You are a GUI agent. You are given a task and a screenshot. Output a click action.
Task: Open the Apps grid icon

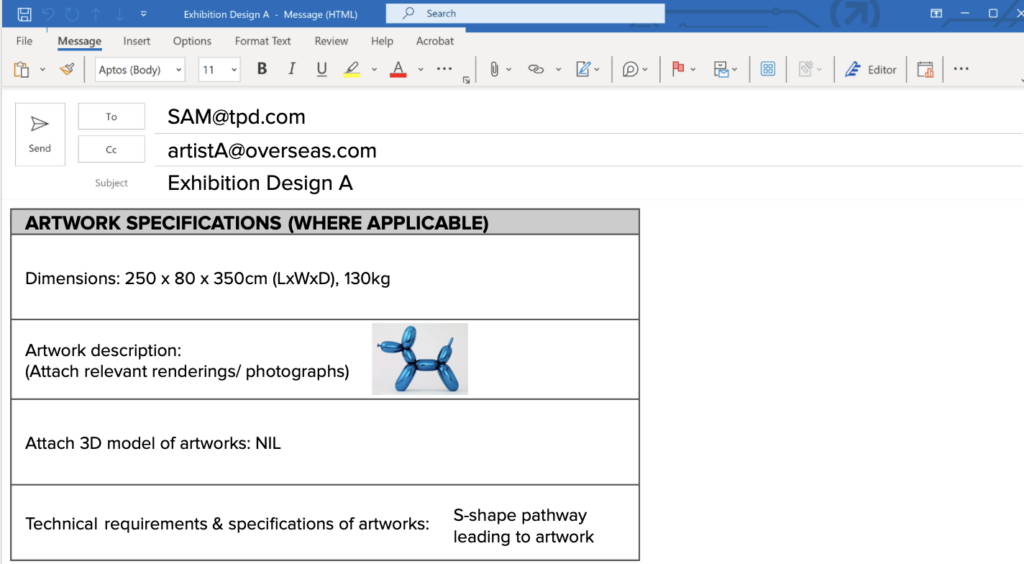tap(768, 69)
